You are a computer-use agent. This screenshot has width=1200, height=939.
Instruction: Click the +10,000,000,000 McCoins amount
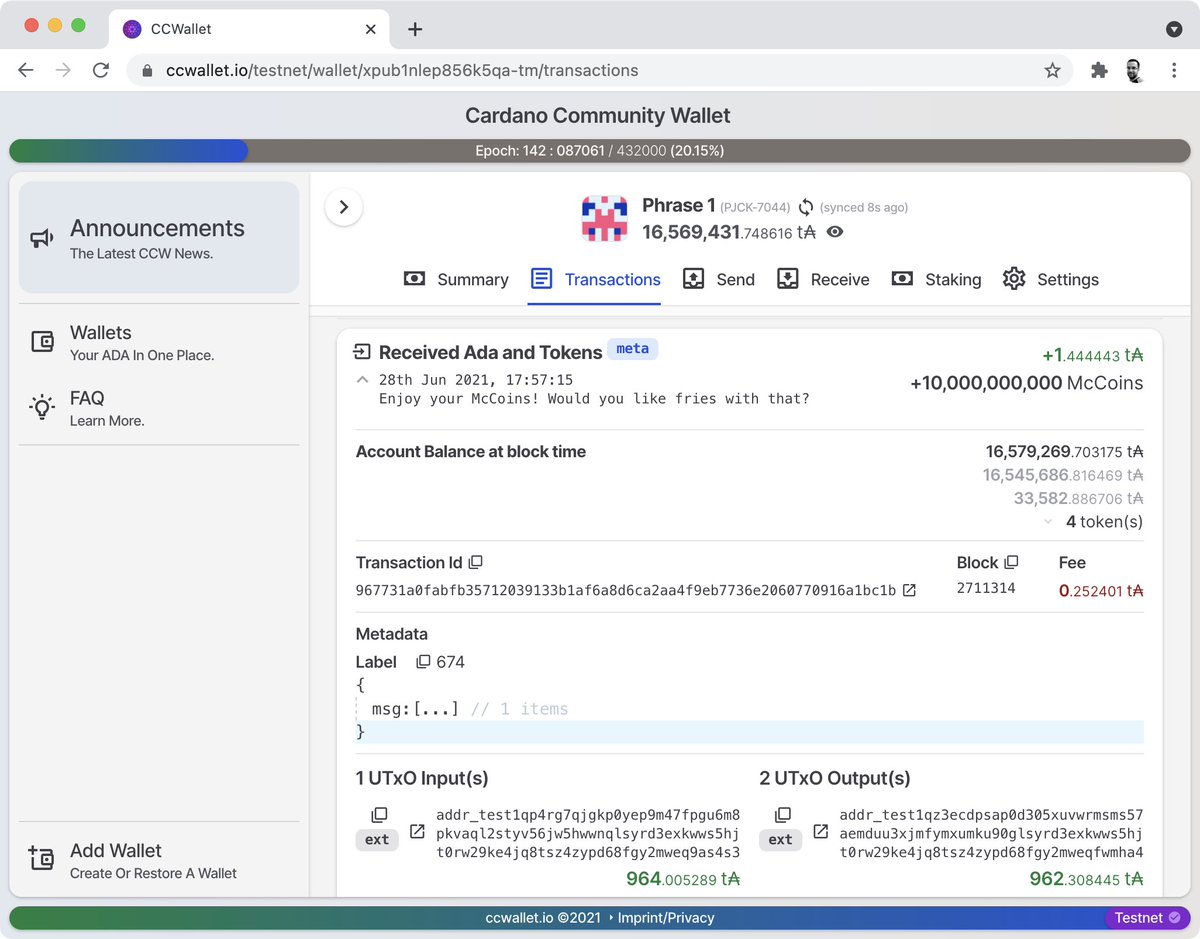pyautogui.click(x=1027, y=383)
